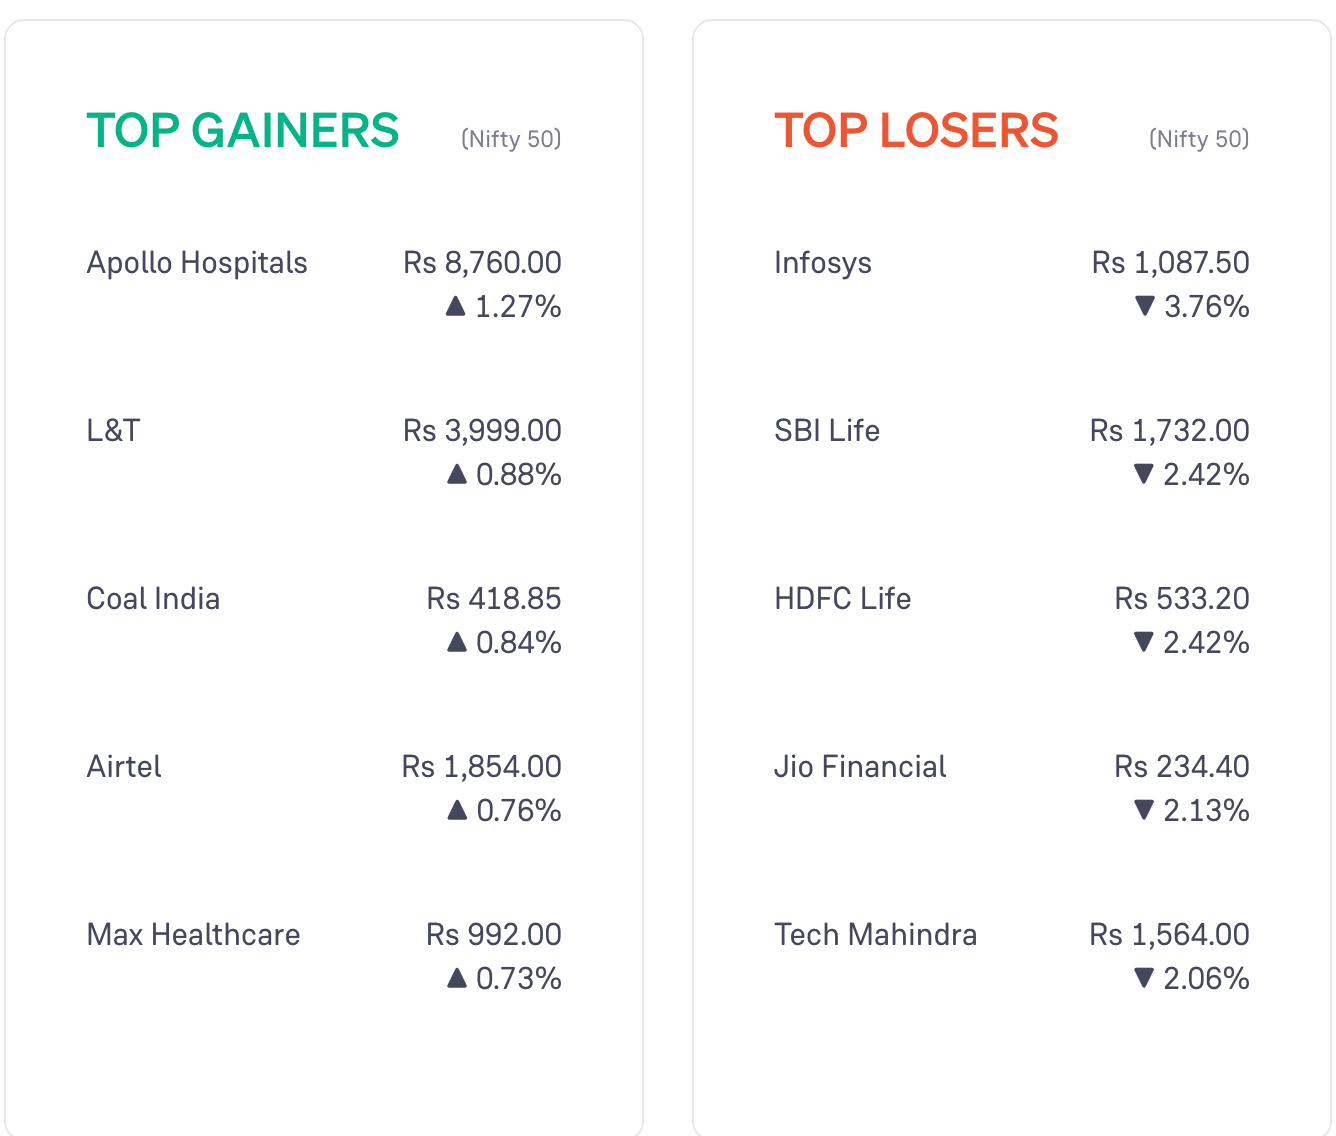Open Infosys from top losers
Viewport: 1336px width, 1136px height.
823,264
